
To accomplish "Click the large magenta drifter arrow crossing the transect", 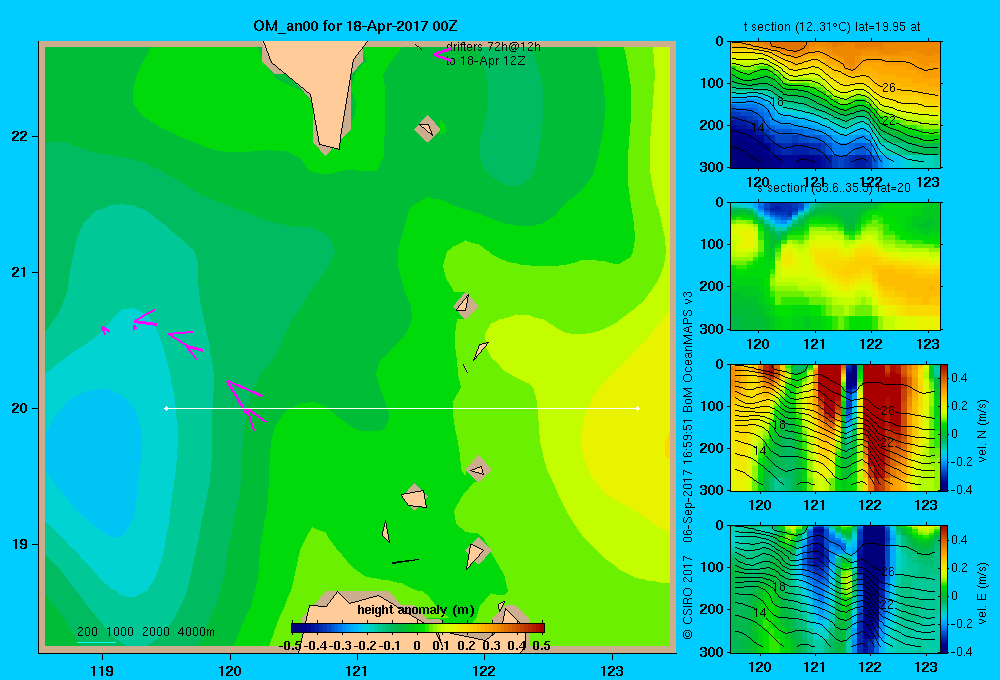I will click(247, 404).
